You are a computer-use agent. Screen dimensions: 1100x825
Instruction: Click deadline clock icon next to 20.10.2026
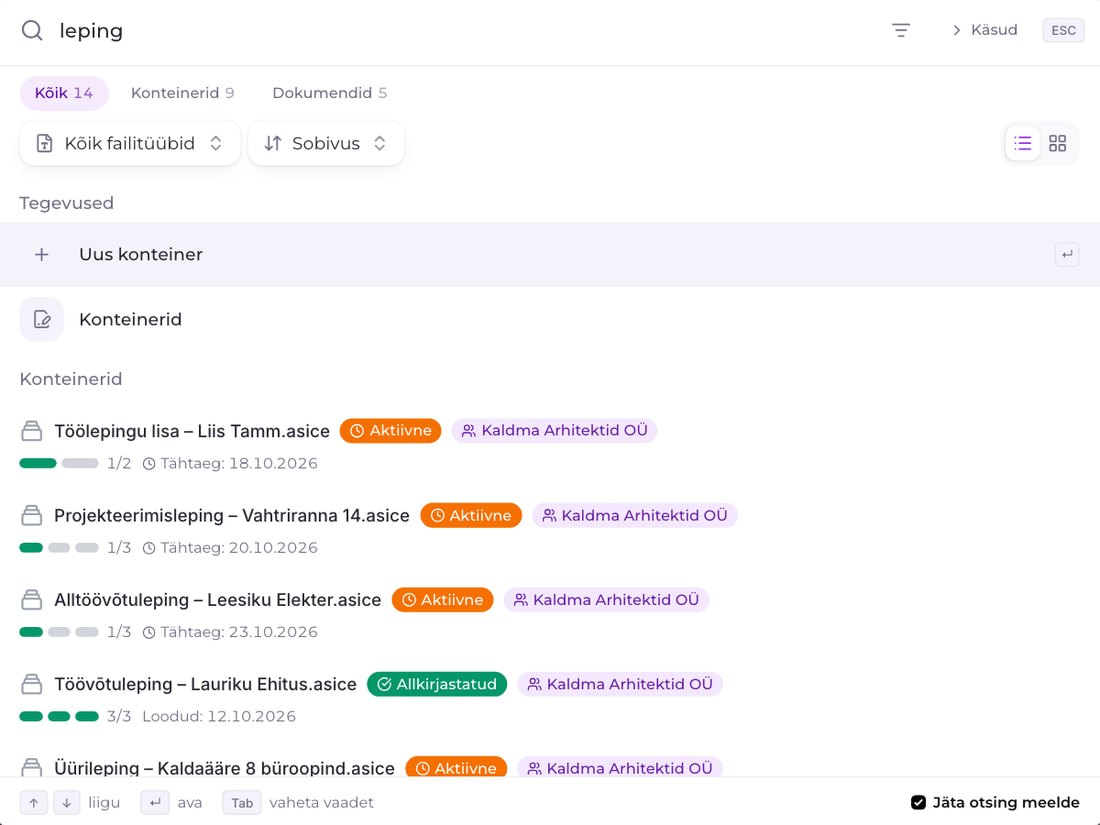pos(149,548)
